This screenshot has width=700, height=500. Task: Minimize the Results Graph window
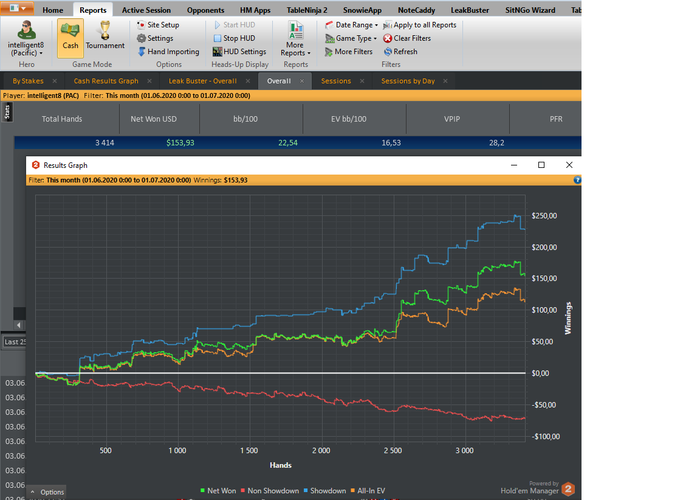514,165
